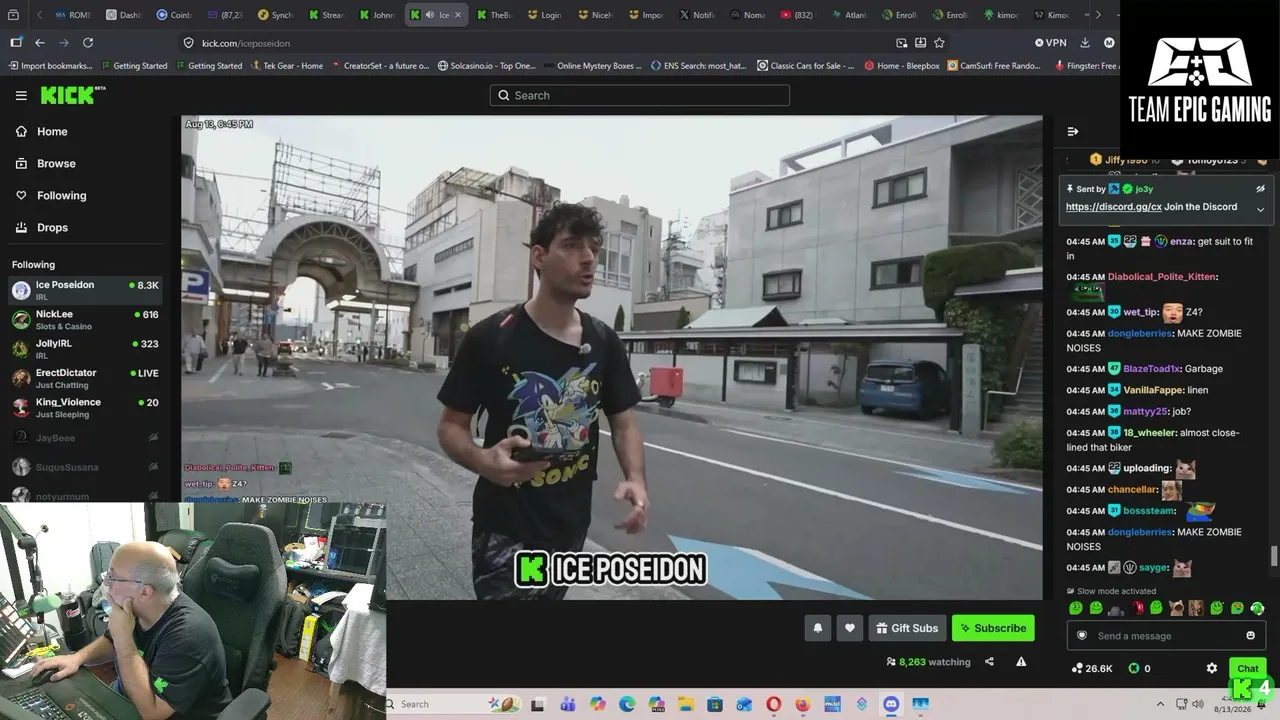Open Tek Gear - Home bookmark
Image resolution: width=1280 pixels, height=720 pixels.
pyautogui.click(x=286, y=66)
